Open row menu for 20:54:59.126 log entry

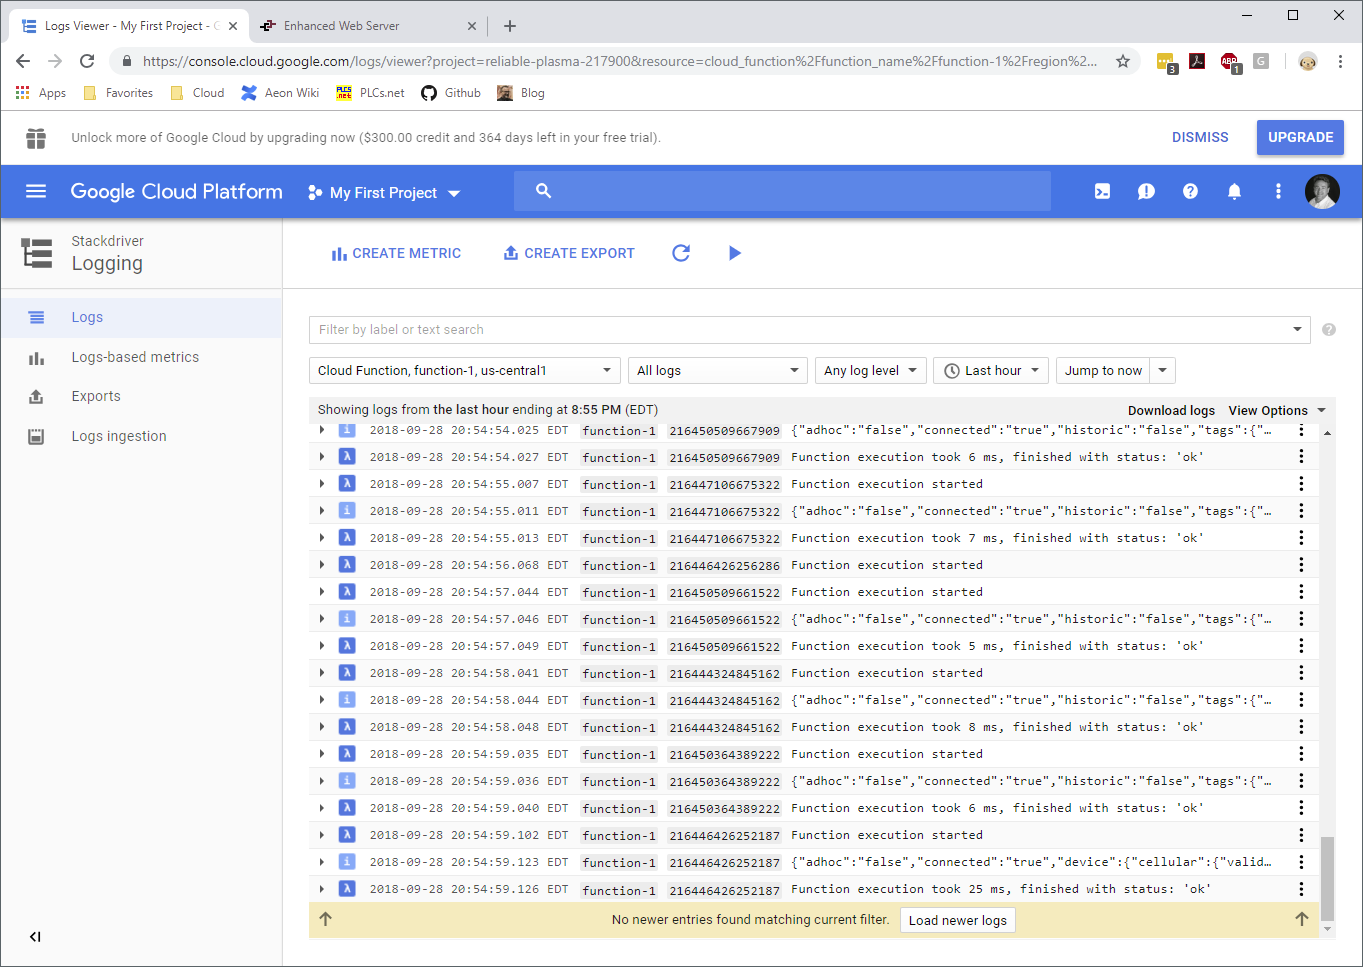point(1301,888)
